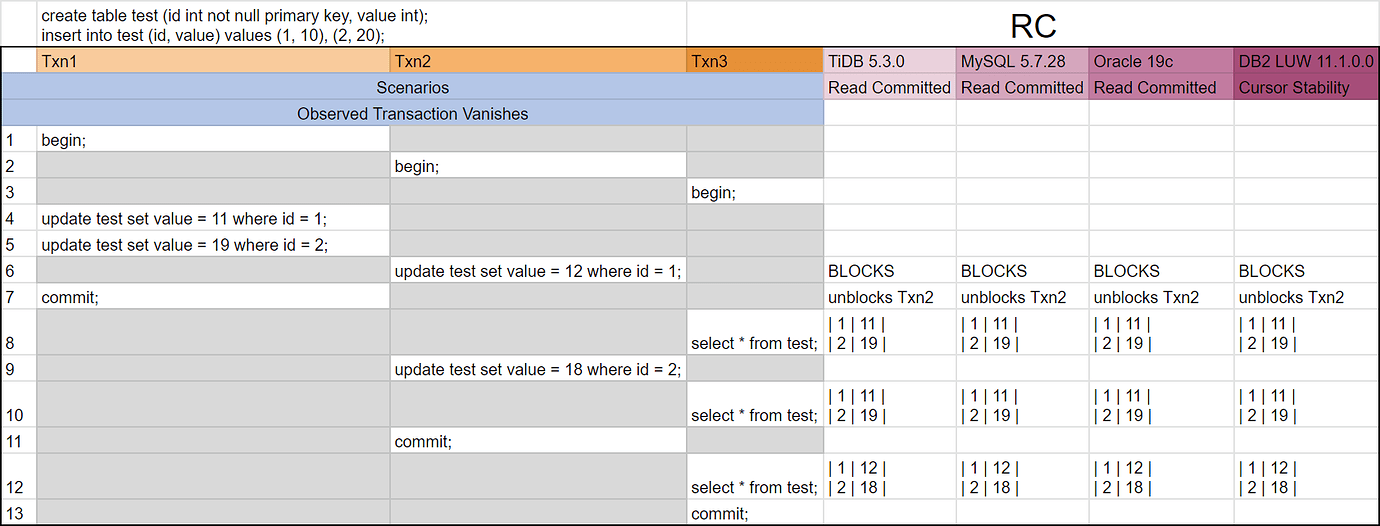Select the 'value = 11 where id = 1' cell

point(212,218)
